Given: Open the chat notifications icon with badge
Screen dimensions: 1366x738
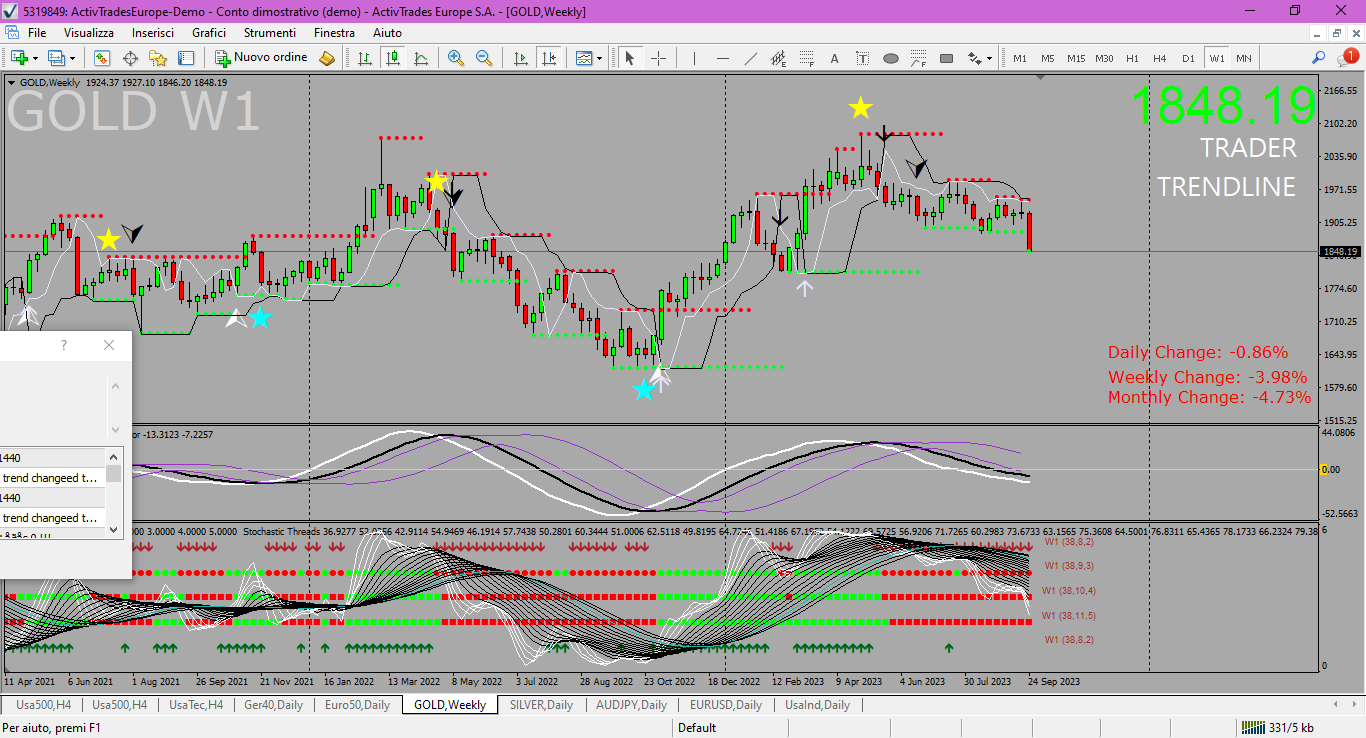Looking at the screenshot, I should (x=1348, y=57).
